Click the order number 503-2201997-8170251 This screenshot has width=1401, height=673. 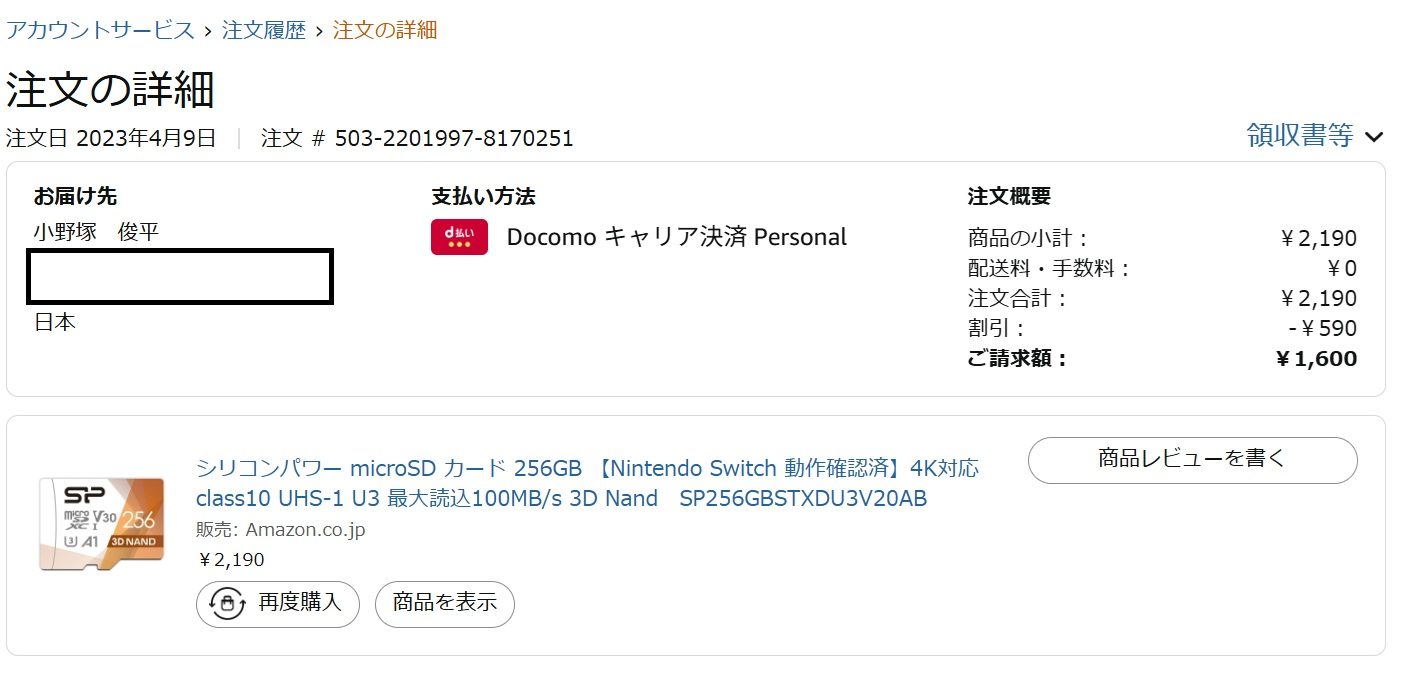point(454,138)
